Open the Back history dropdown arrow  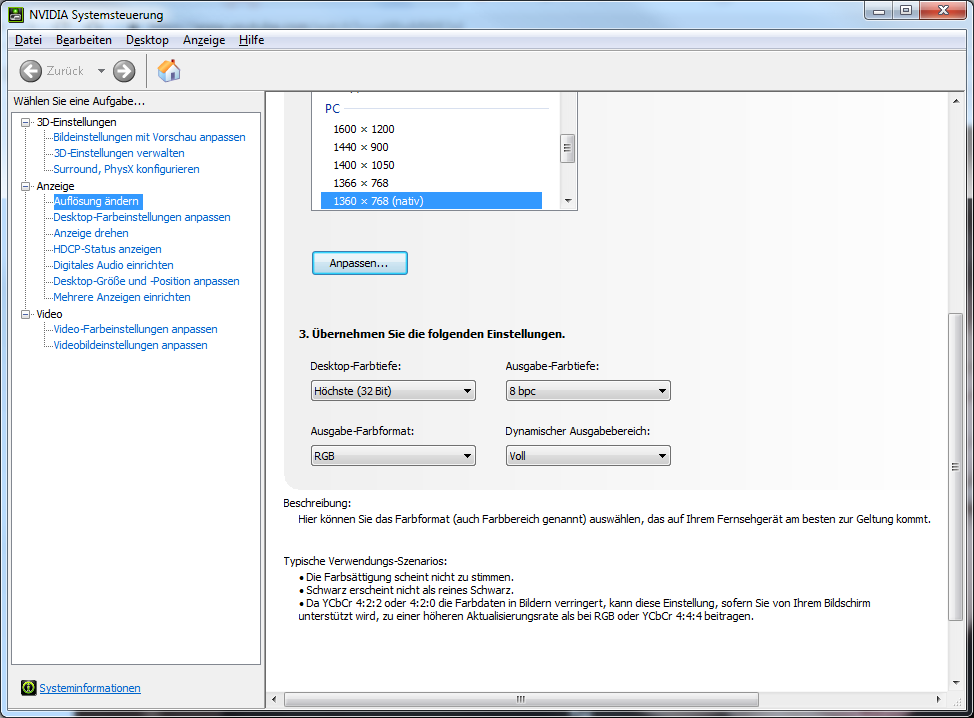tap(101, 71)
